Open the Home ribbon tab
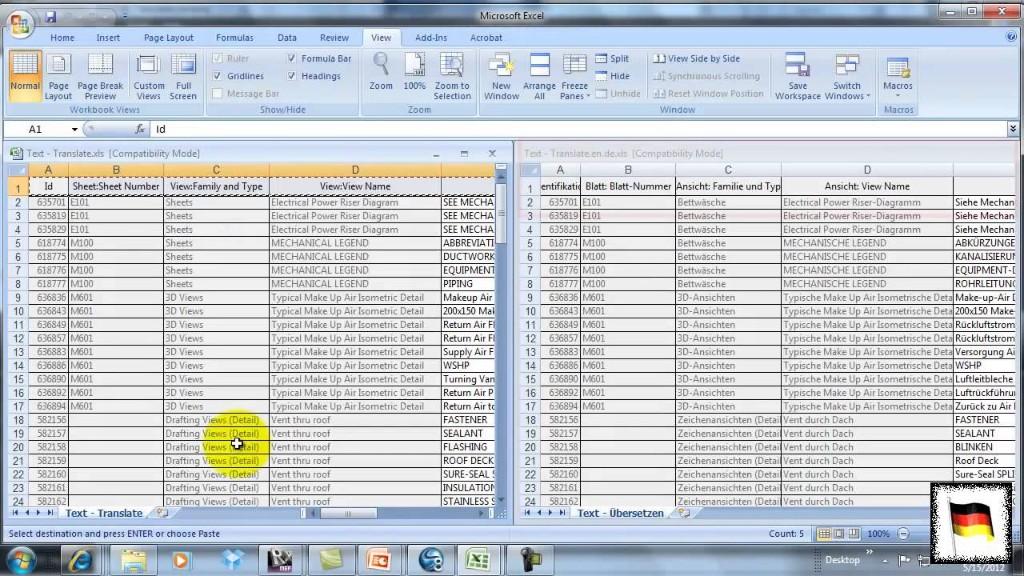 coord(62,38)
